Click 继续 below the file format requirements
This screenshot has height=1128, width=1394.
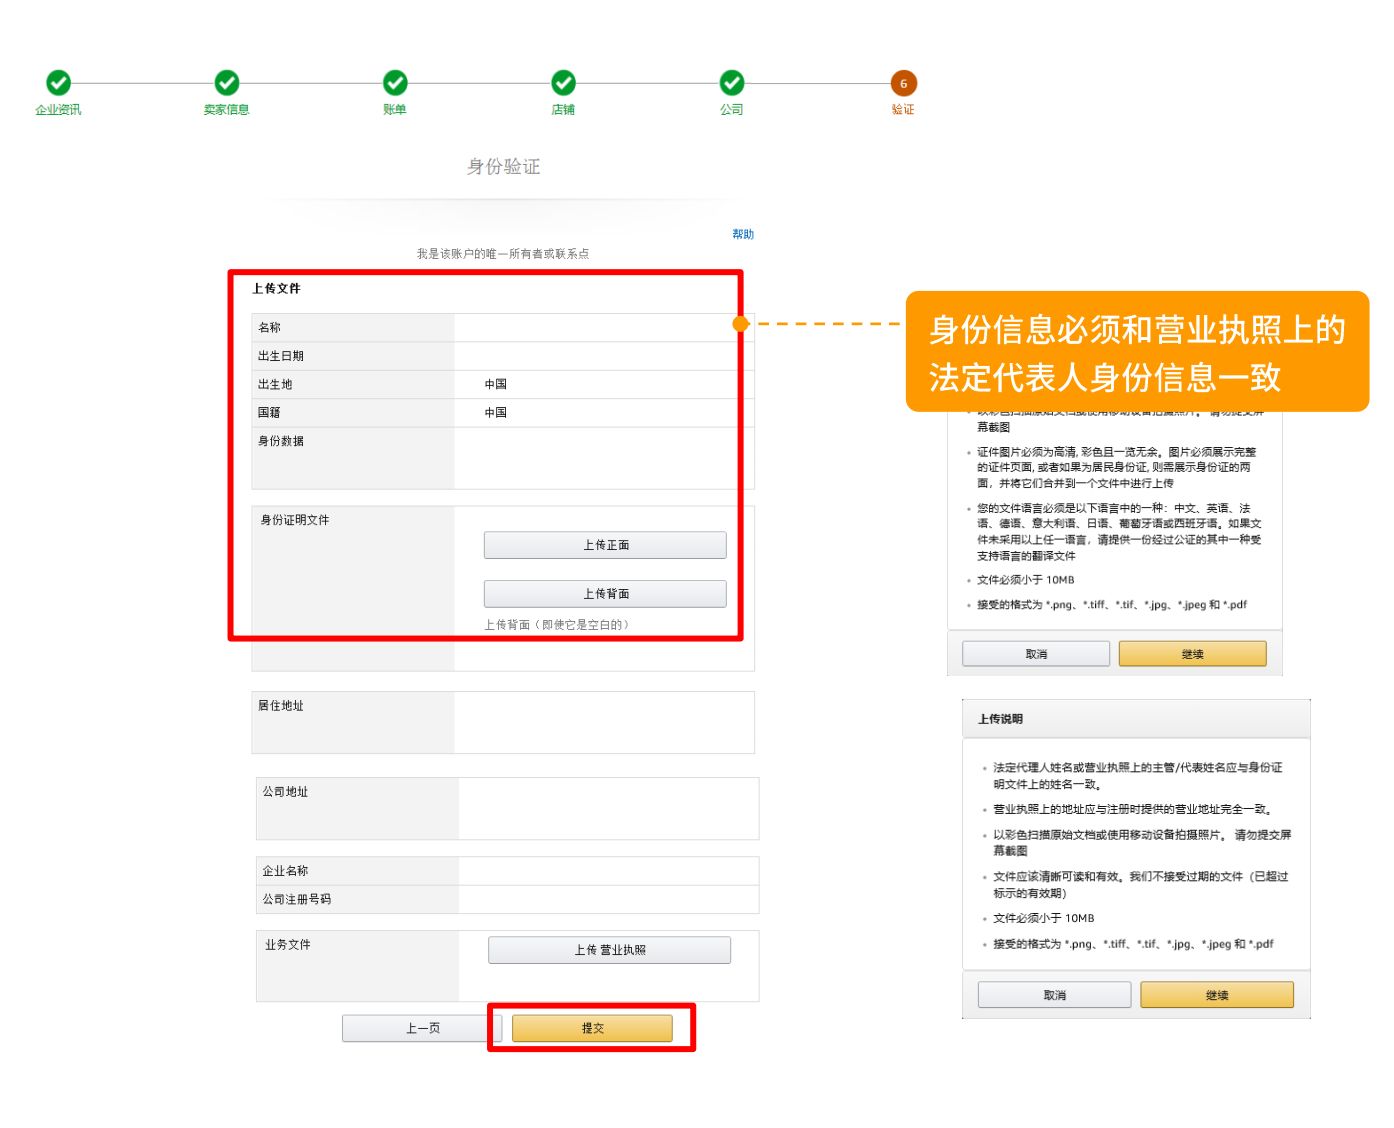pos(1193,653)
